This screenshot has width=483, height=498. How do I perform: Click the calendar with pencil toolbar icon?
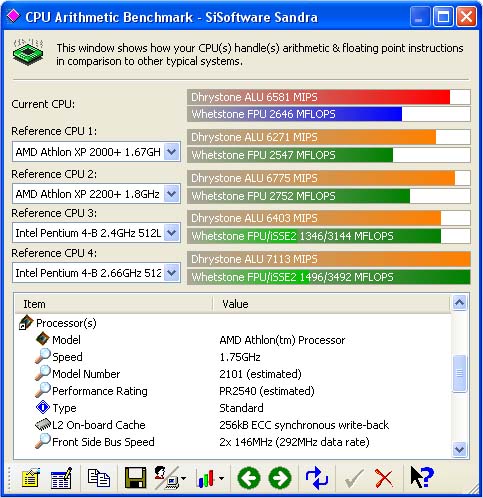point(61,478)
